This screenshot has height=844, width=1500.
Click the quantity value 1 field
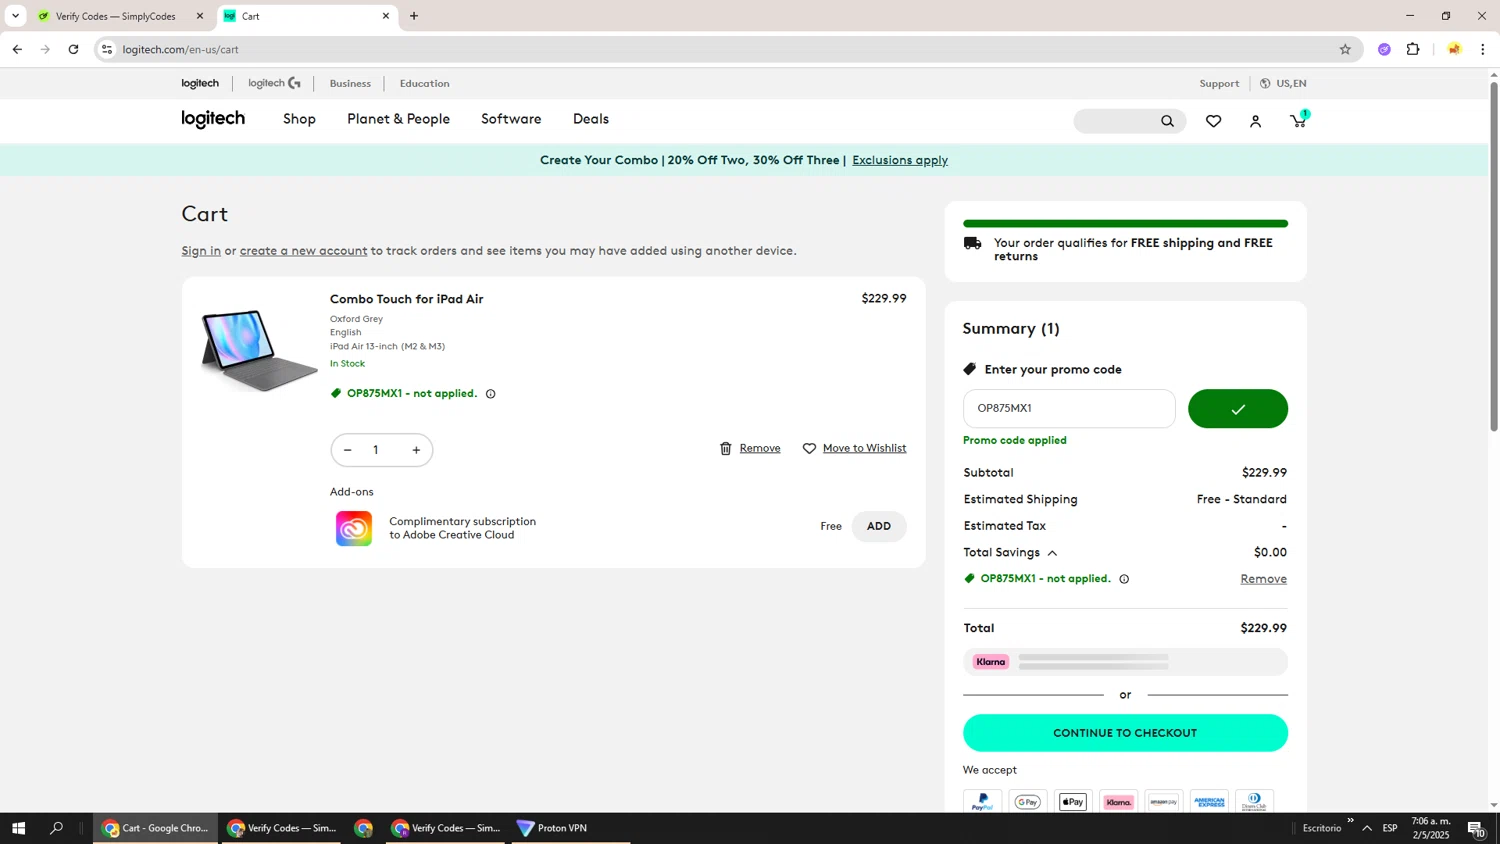tap(376, 450)
